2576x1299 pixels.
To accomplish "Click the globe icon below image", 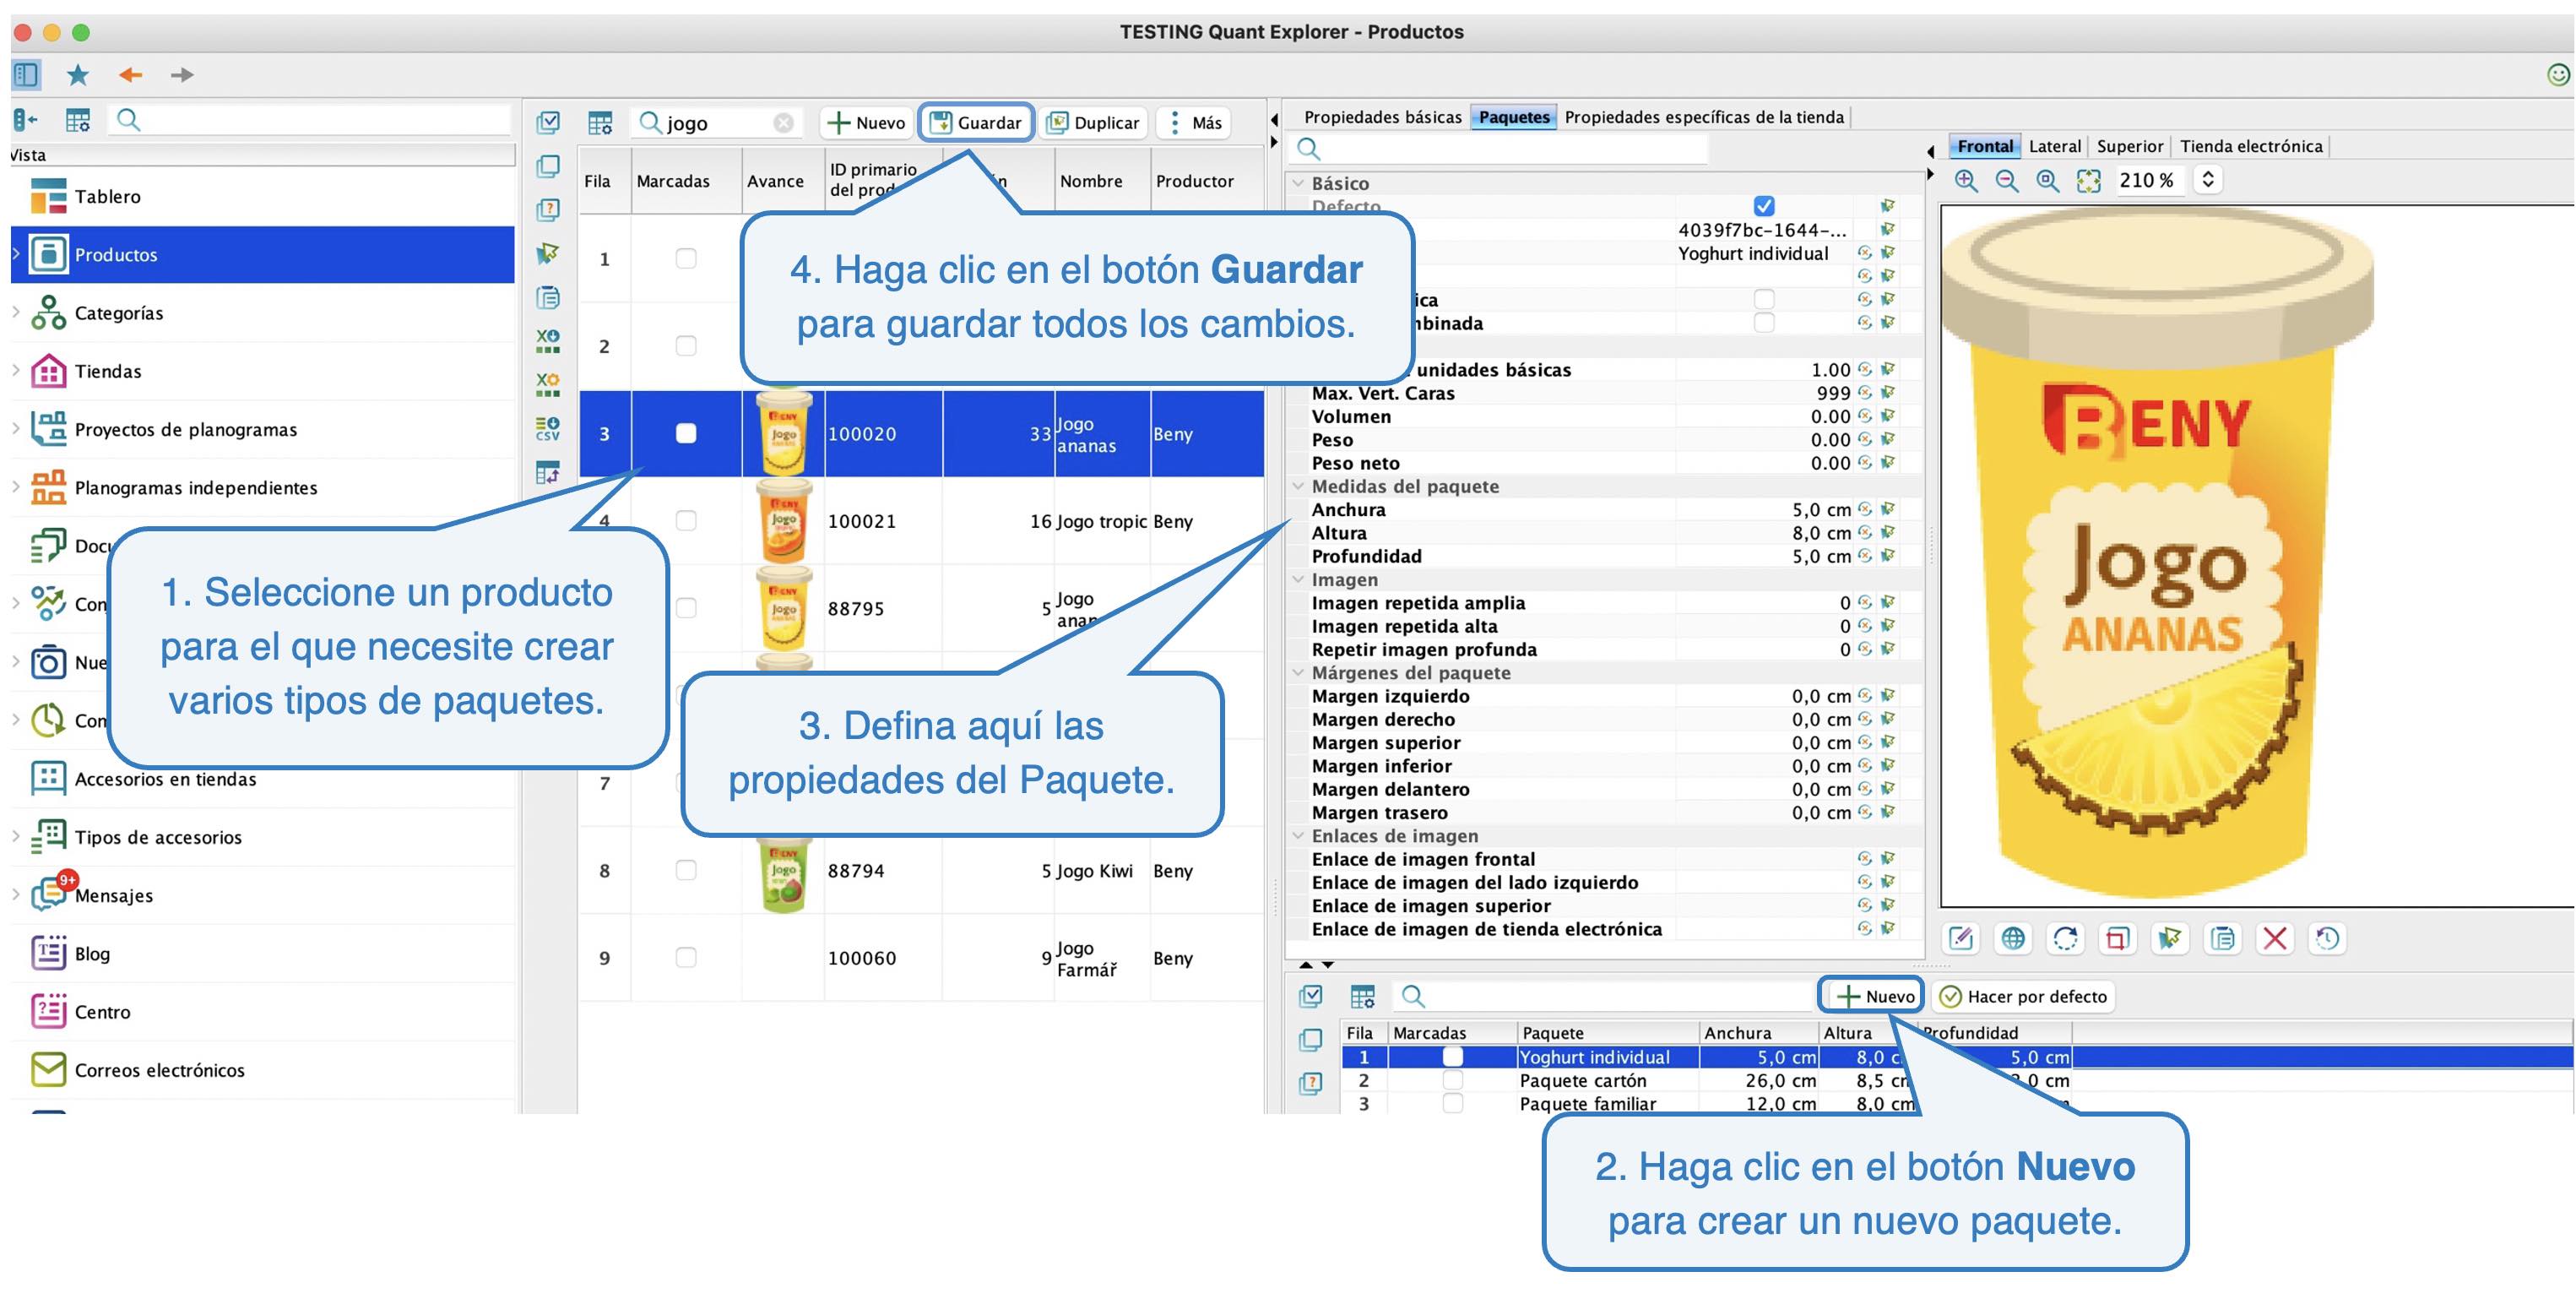I will click(2013, 938).
